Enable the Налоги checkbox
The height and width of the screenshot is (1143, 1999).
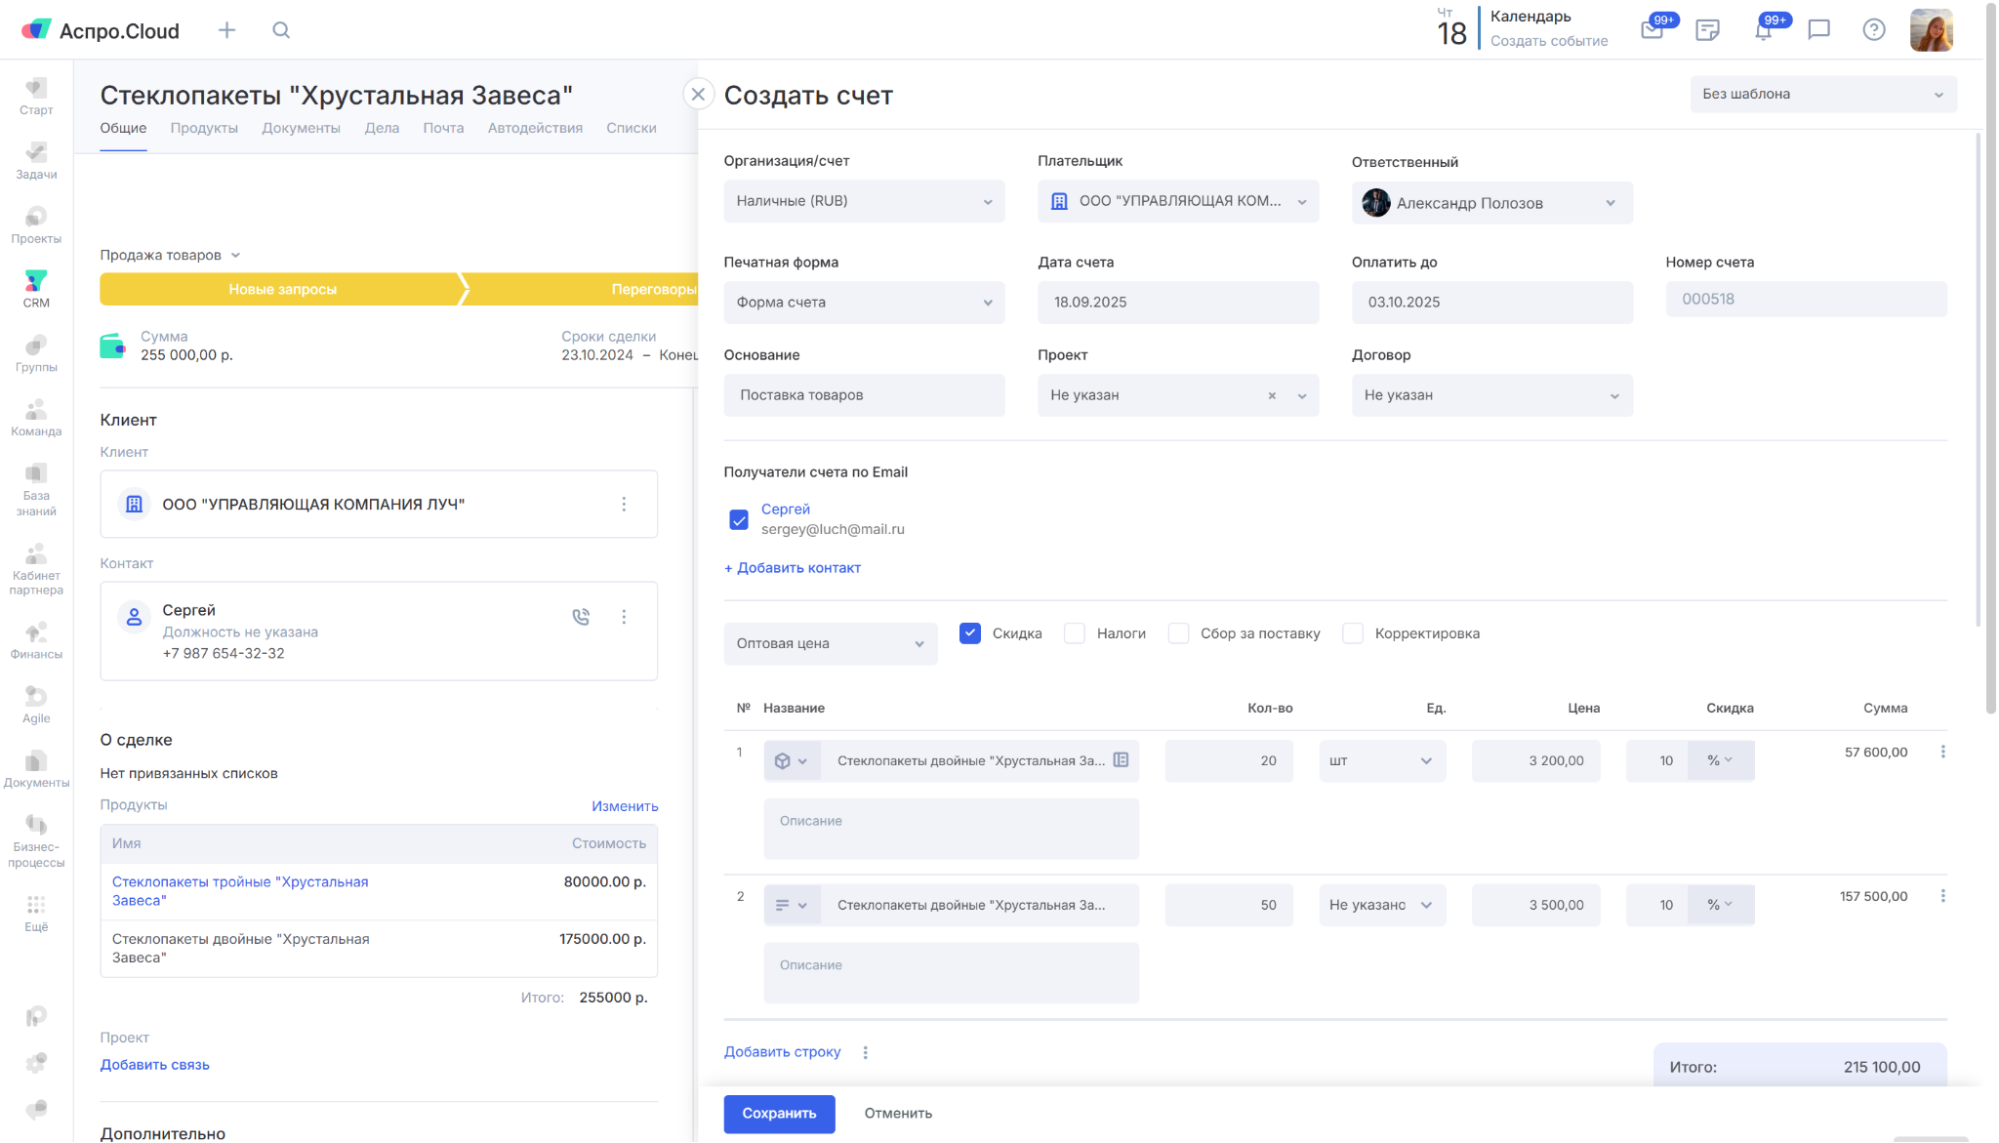pyautogui.click(x=1075, y=633)
